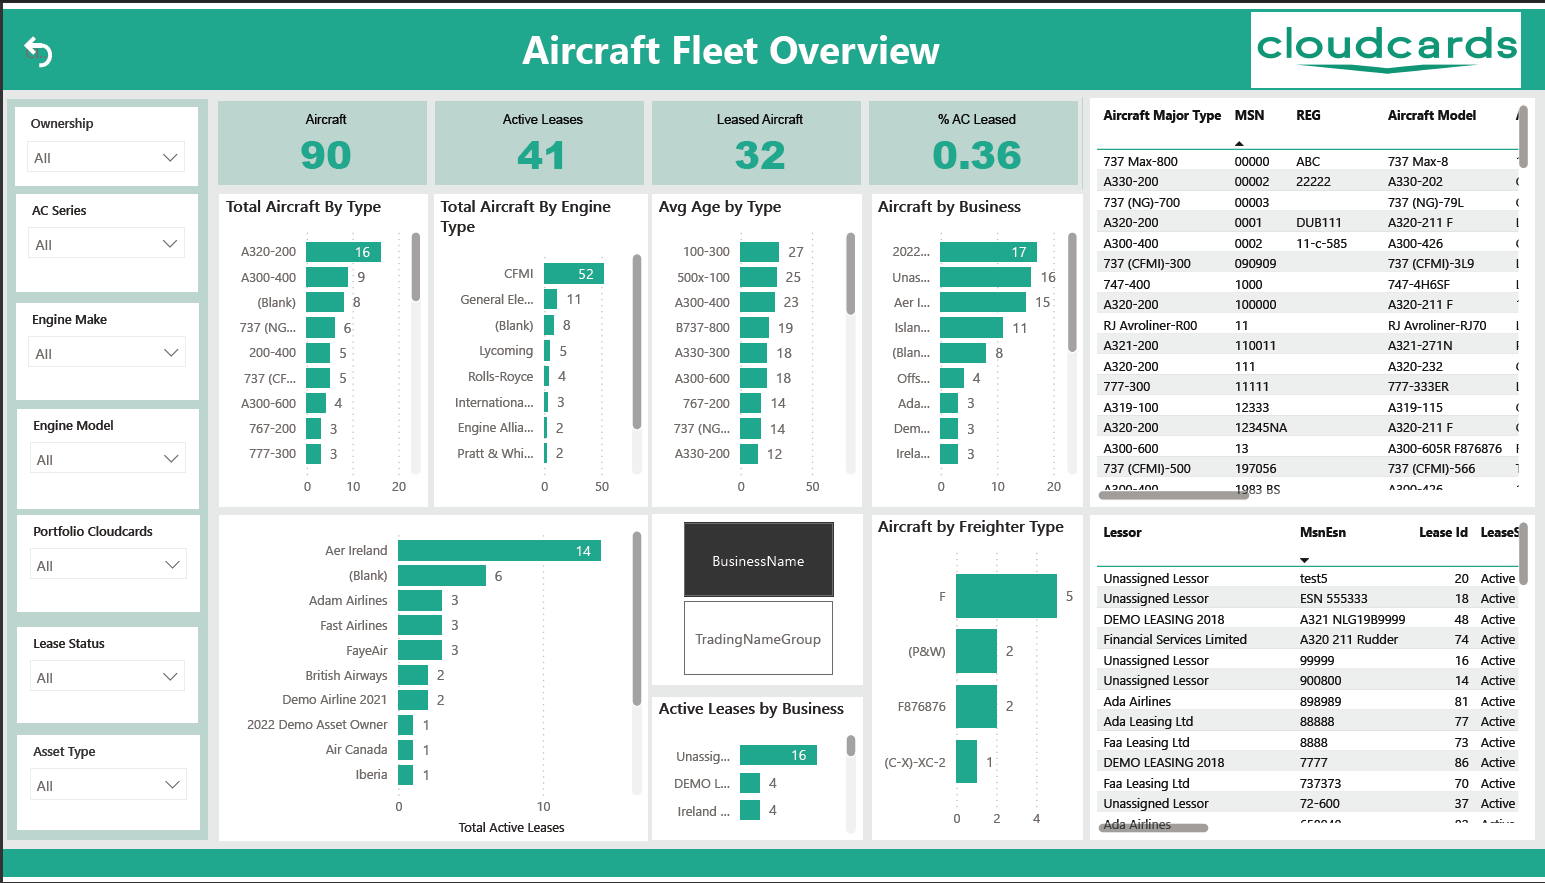1545x883 pixels.
Task: Select the CFMI engine bar
Action: point(573,274)
